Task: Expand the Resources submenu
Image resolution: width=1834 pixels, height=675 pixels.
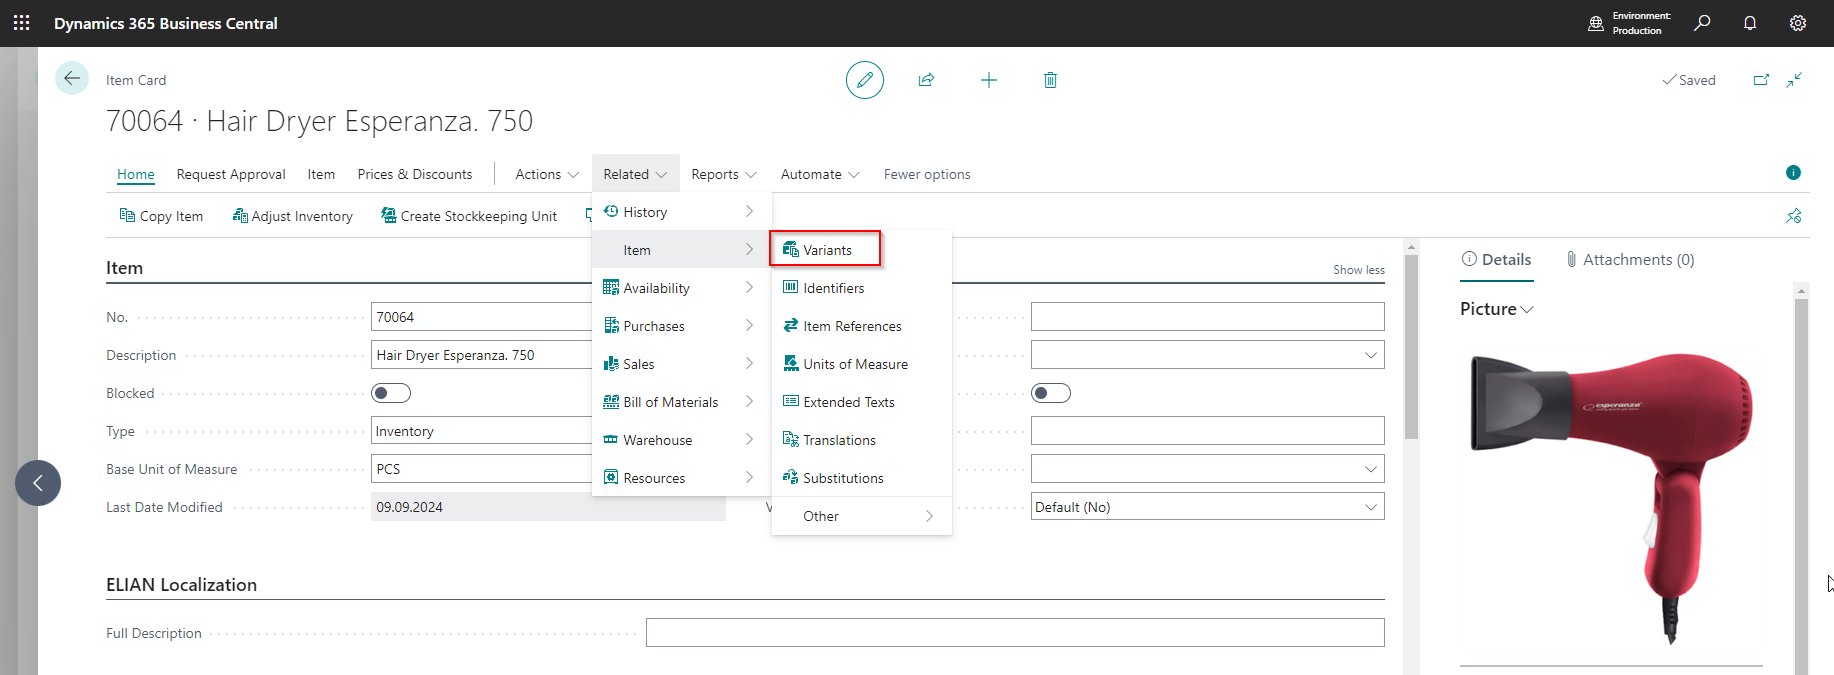Action: point(681,478)
